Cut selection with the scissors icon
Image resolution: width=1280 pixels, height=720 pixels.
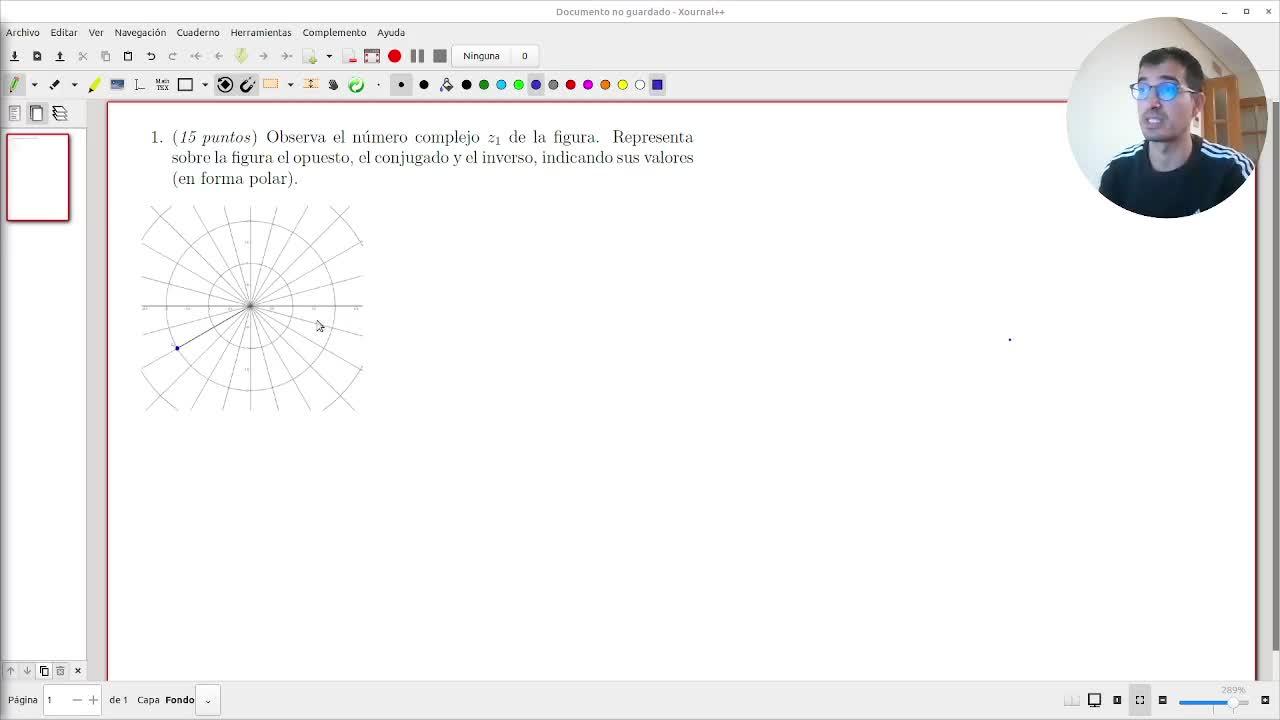[x=83, y=56]
